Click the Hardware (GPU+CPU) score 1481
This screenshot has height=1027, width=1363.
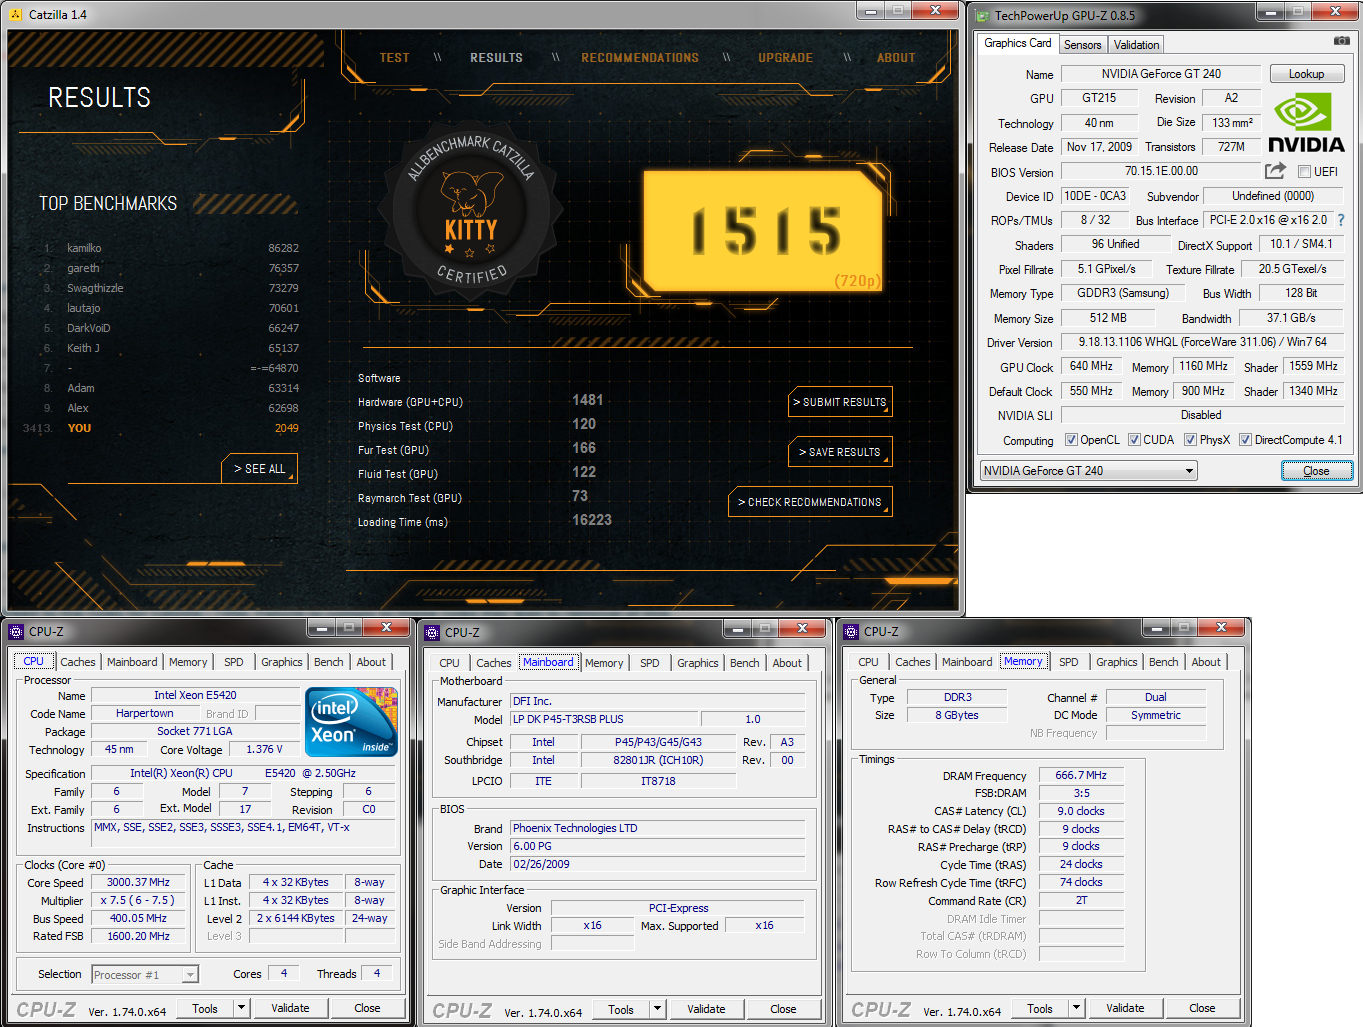(587, 400)
